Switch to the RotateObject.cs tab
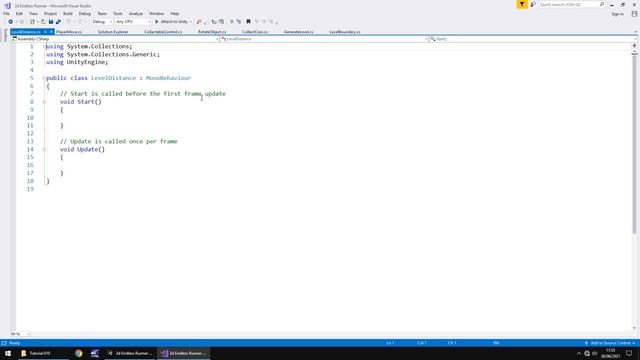Screen dimensions: 640x360 (212, 32)
